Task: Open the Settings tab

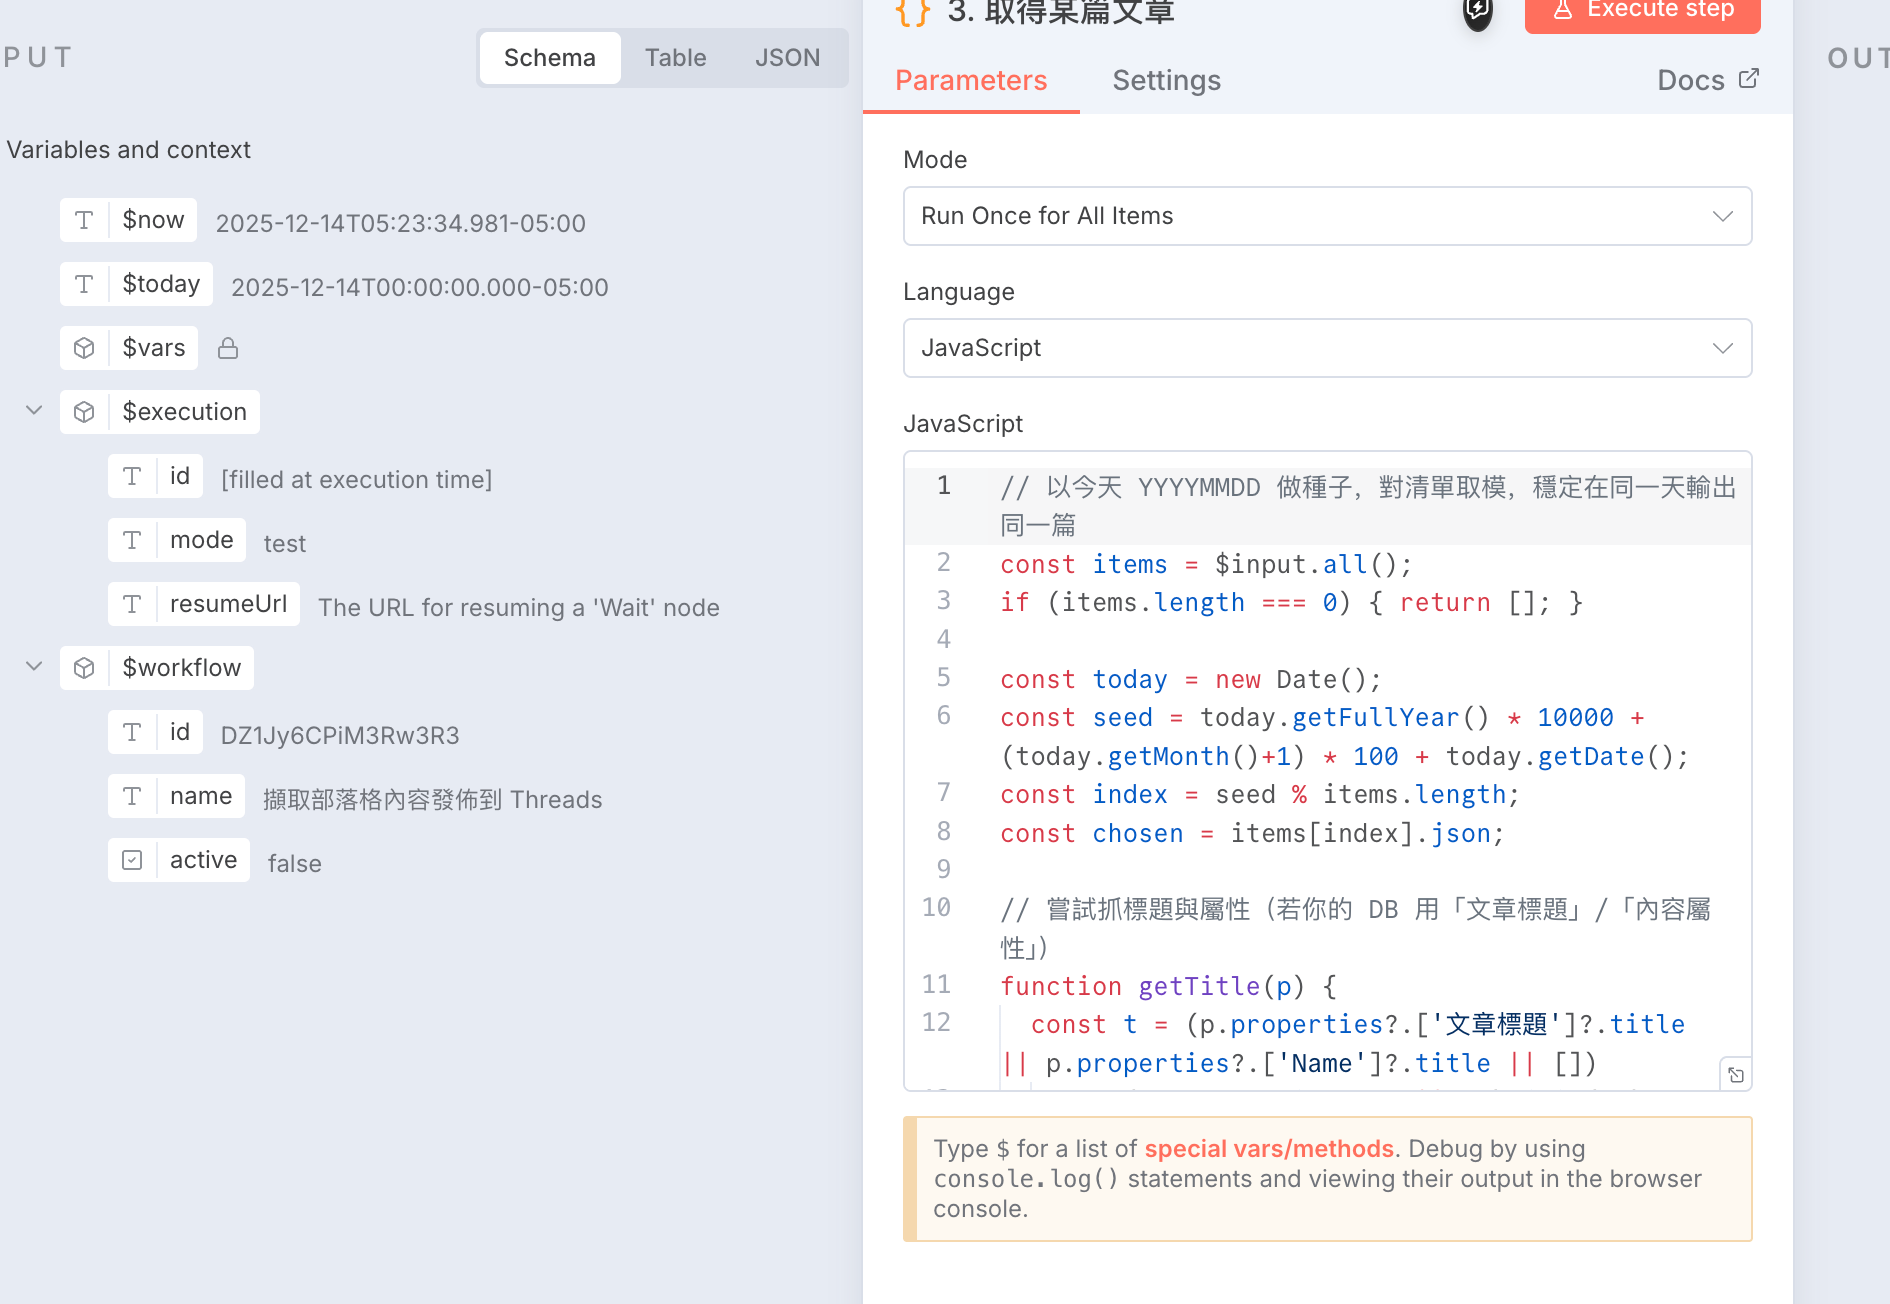Action: point(1166,80)
